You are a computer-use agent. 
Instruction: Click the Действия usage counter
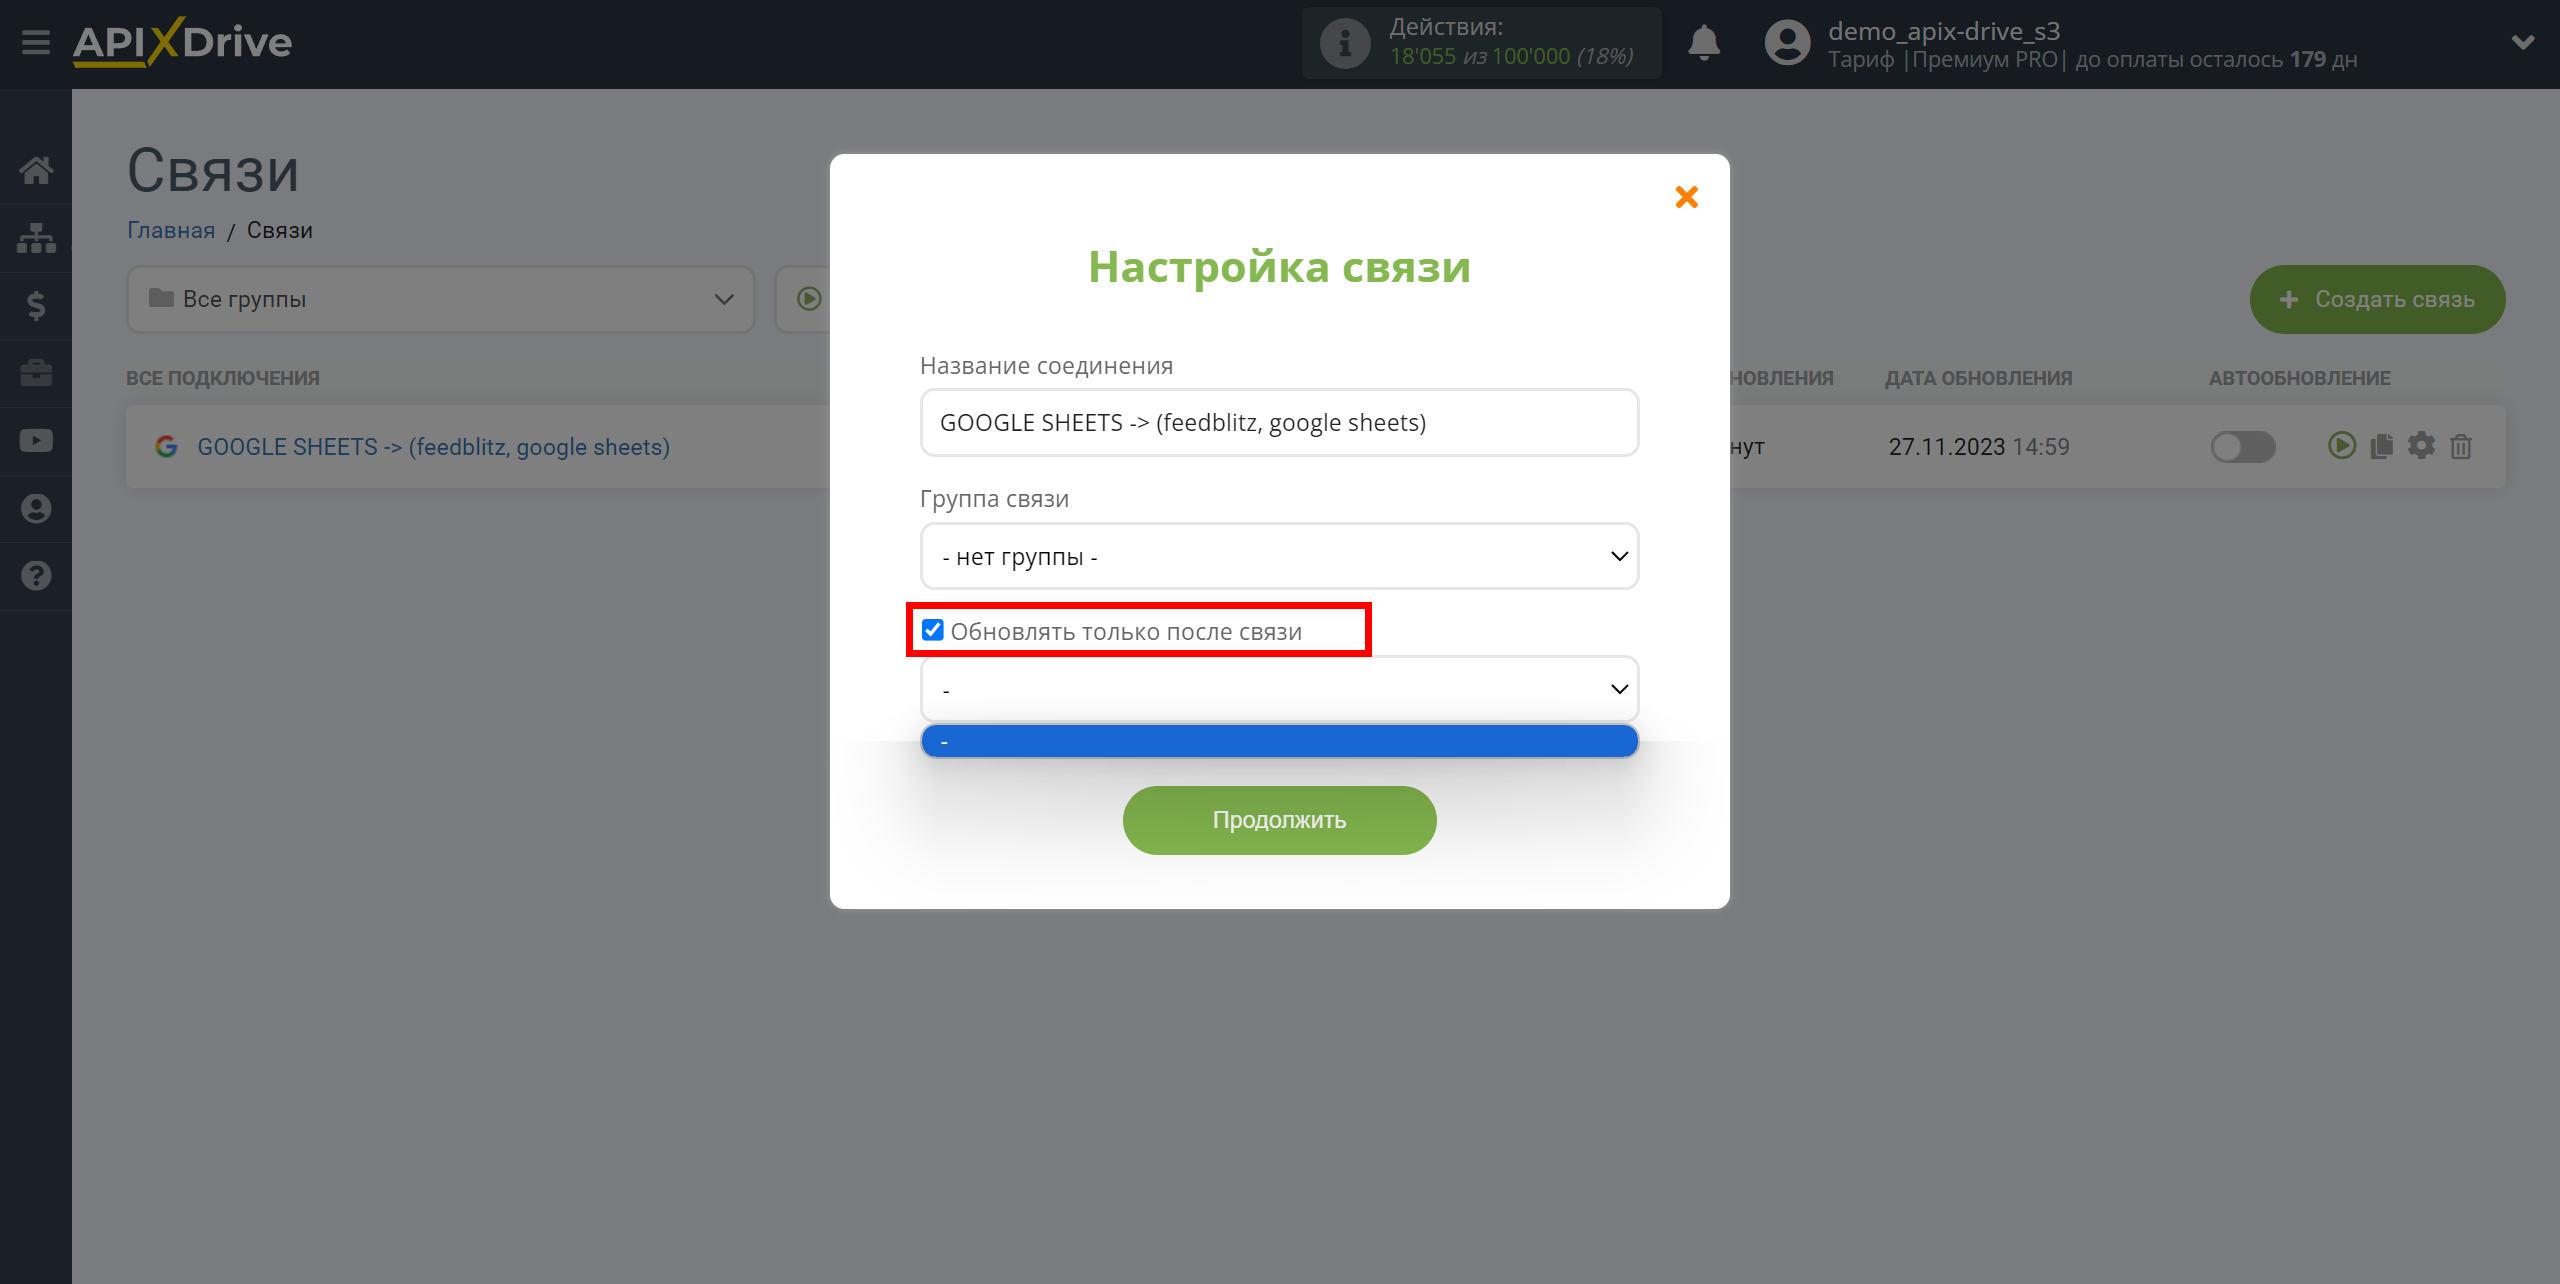point(1481,43)
